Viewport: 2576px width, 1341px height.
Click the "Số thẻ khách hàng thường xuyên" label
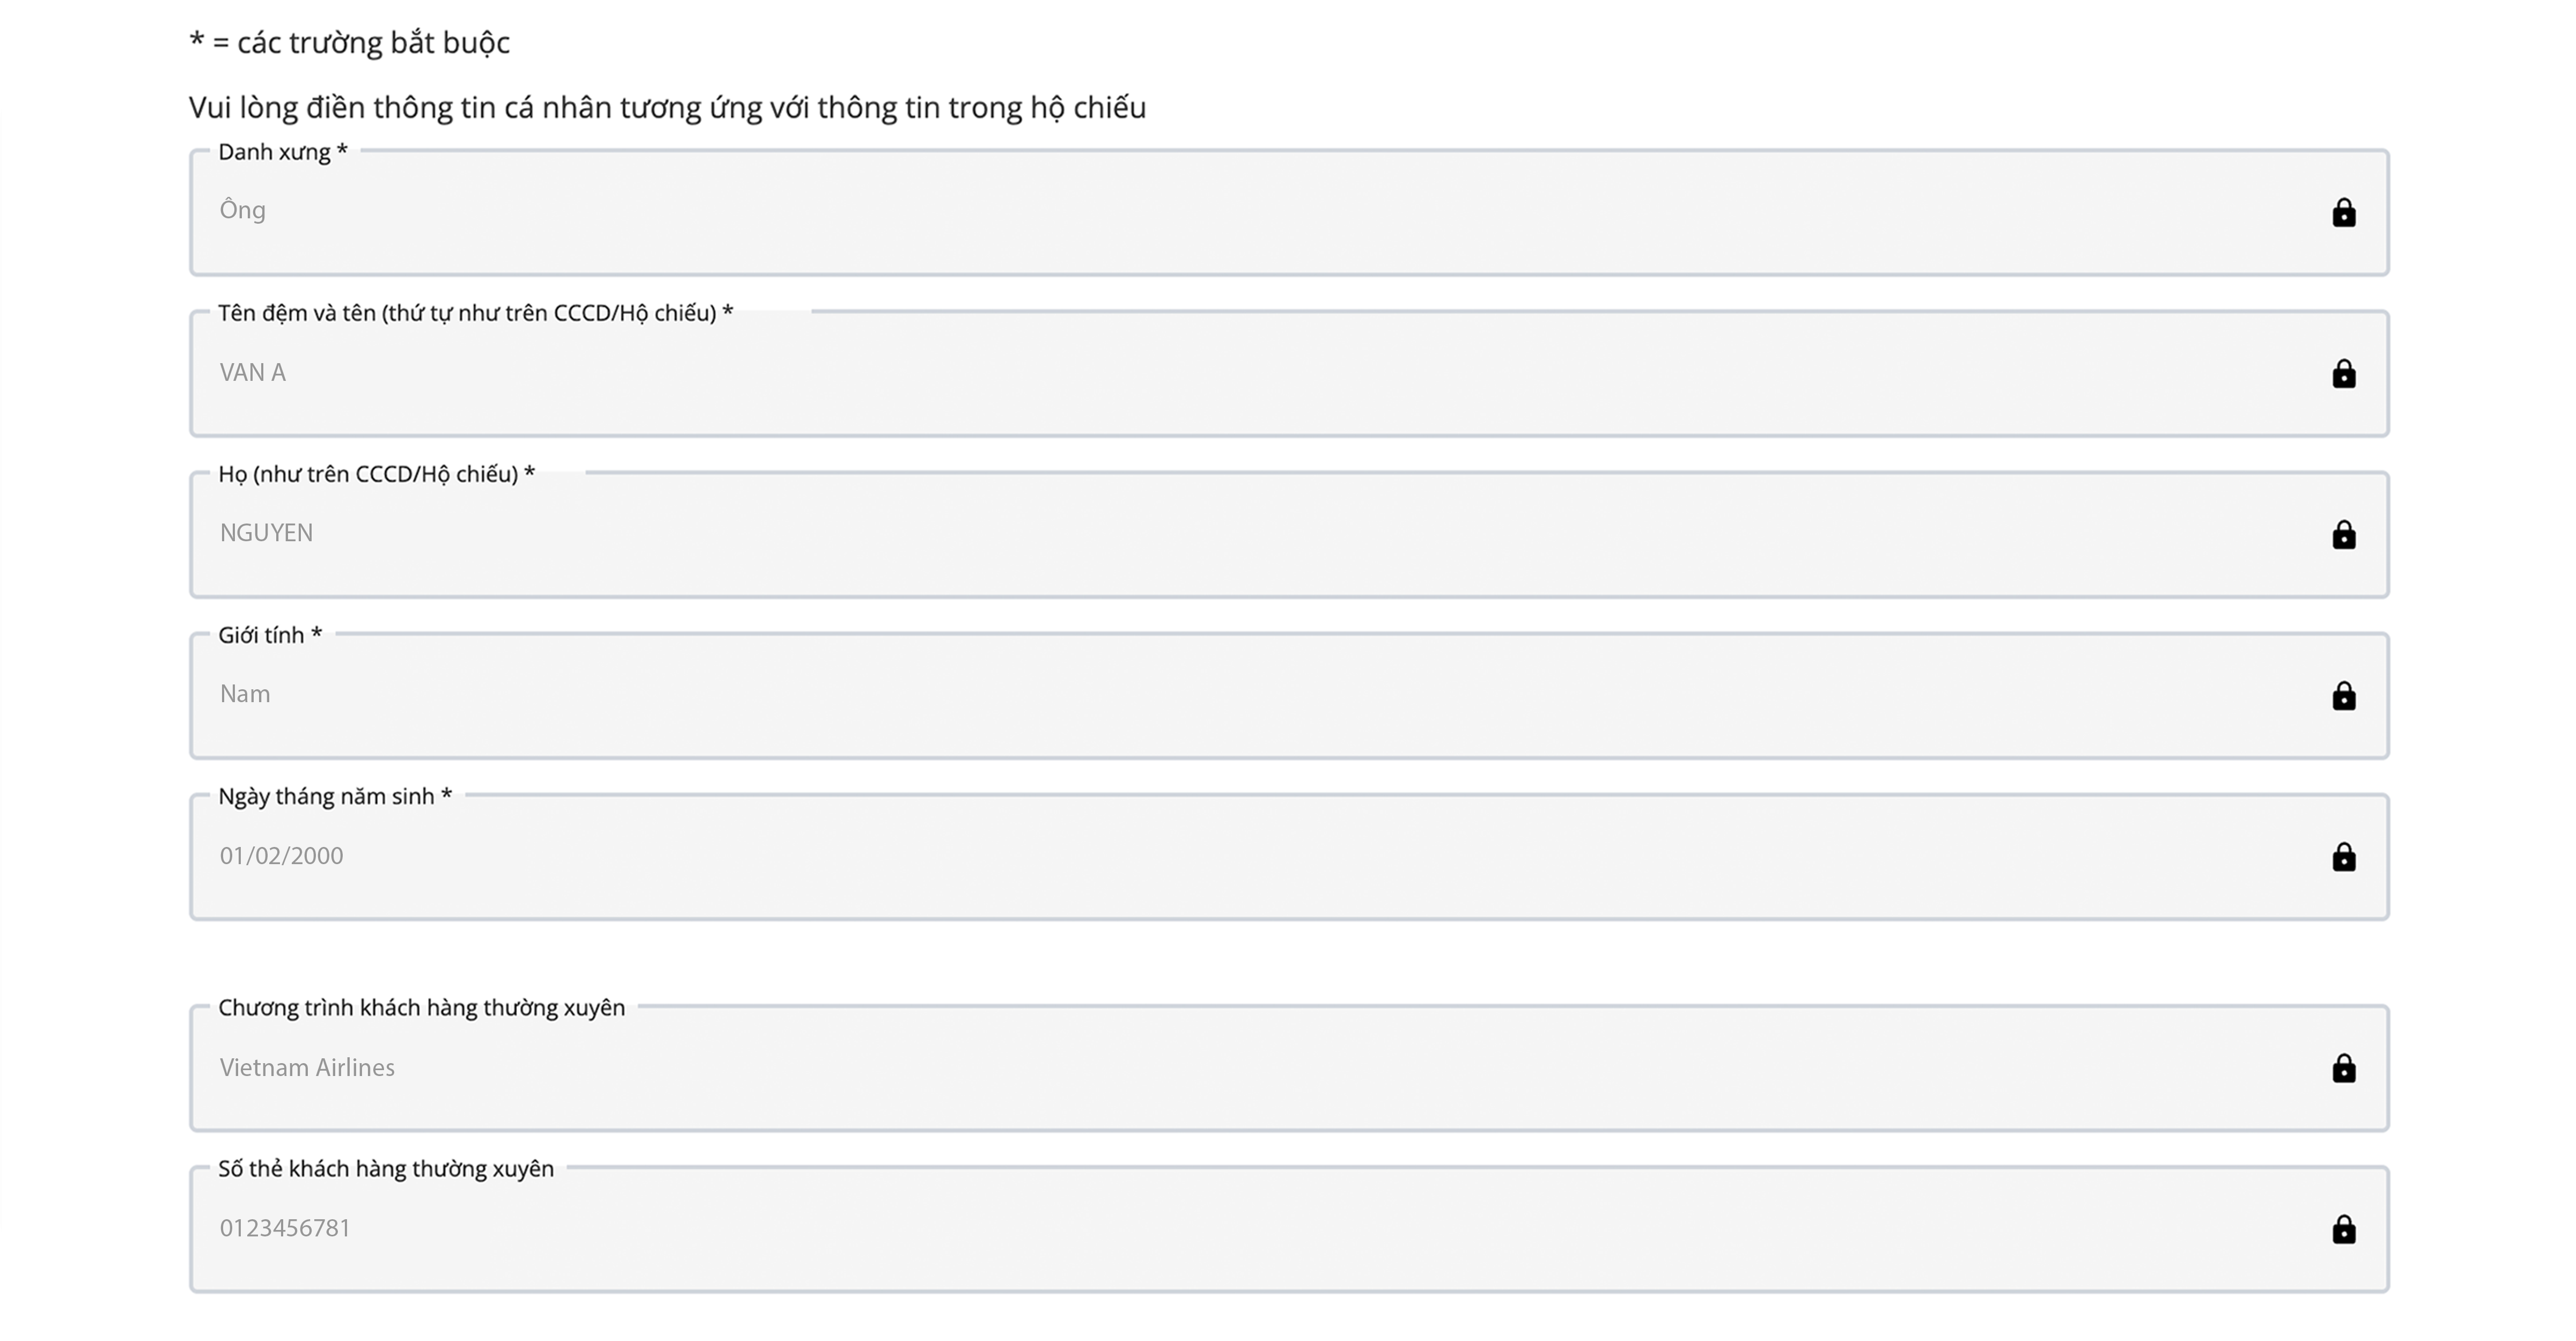click(x=385, y=1169)
